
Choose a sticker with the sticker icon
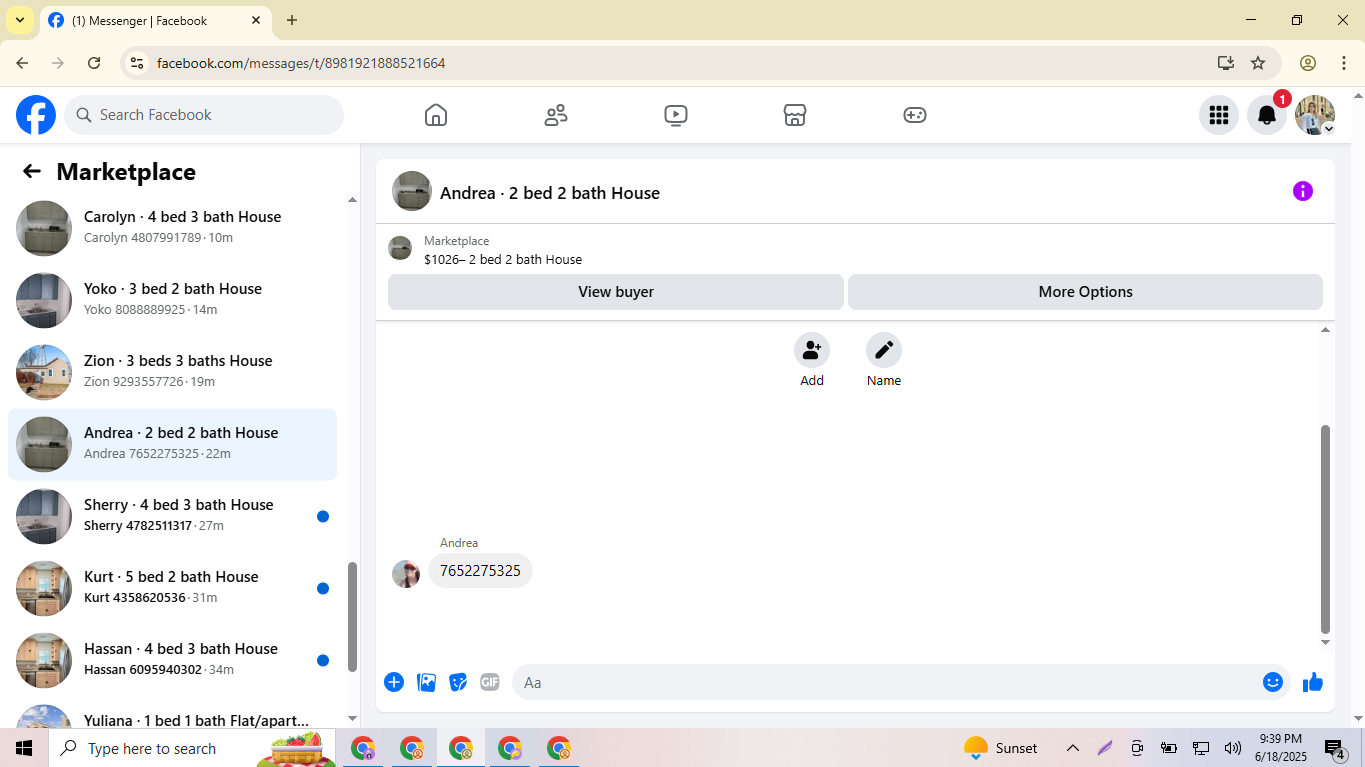458,682
